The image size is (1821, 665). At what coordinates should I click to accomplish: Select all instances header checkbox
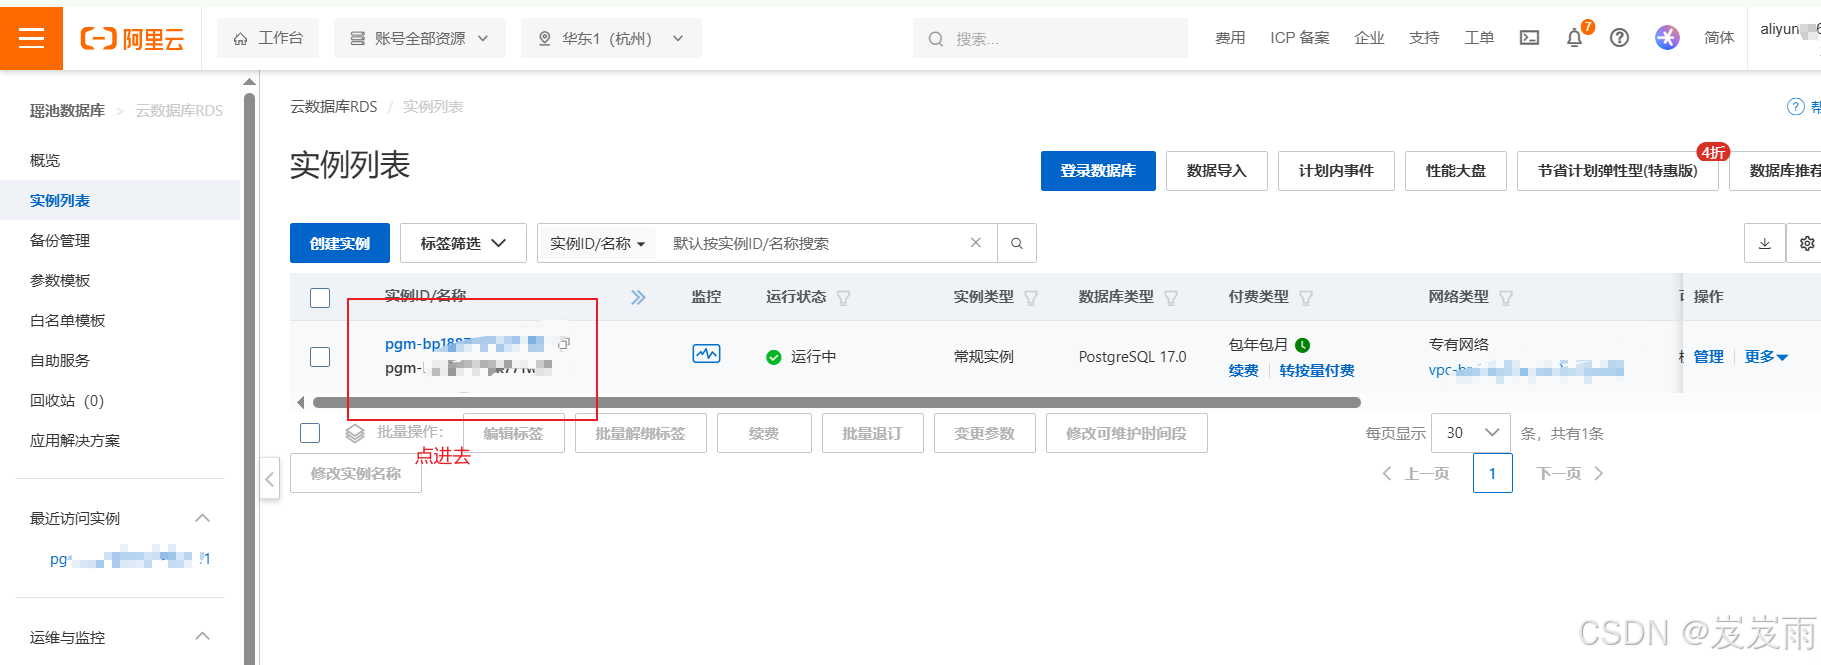320,298
